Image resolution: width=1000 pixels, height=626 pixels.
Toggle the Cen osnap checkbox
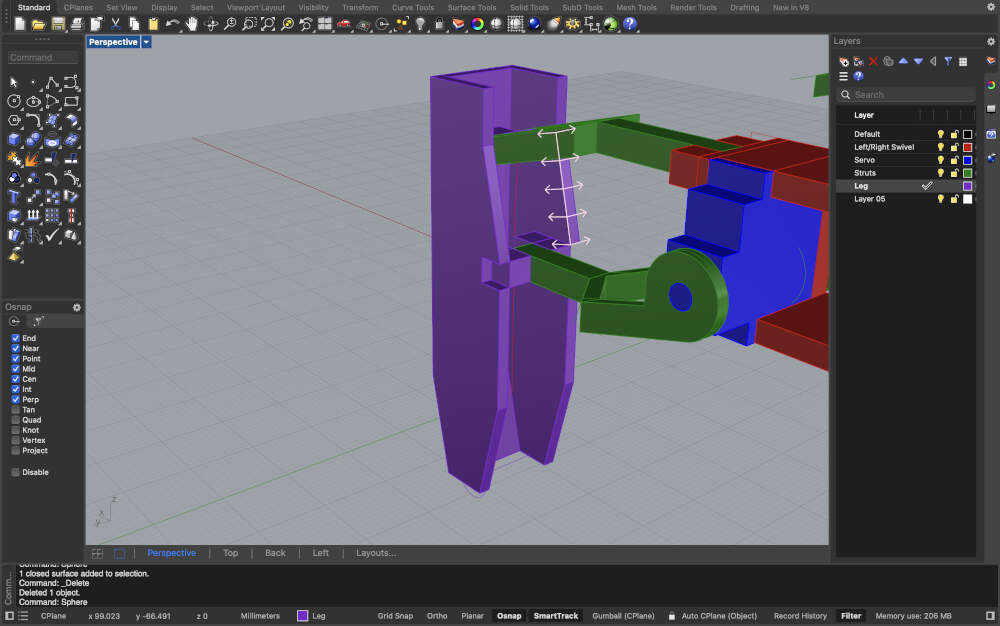[x=15, y=379]
